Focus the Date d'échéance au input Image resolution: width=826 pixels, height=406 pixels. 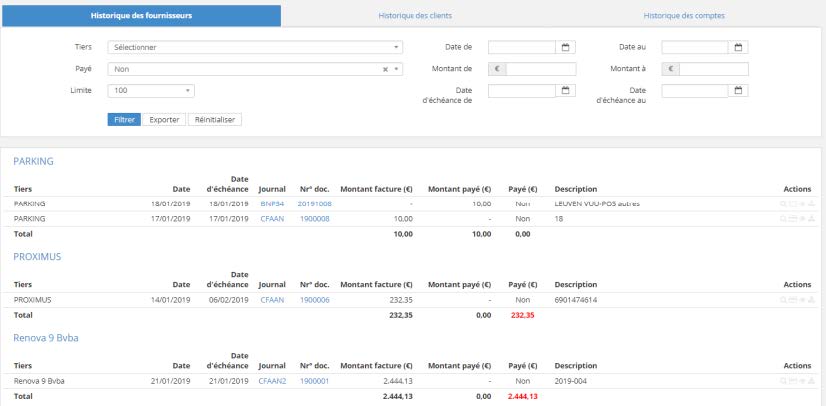click(x=695, y=91)
